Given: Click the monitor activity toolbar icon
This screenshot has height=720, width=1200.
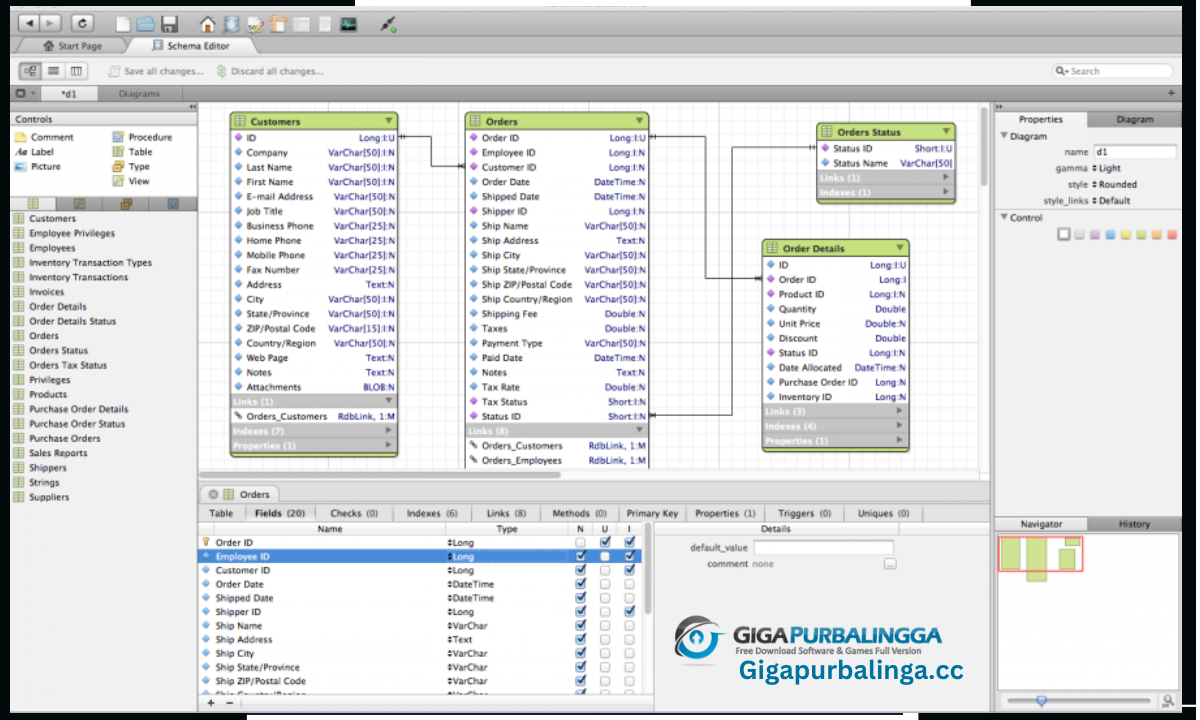Looking at the screenshot, I should tap(348, 23).
